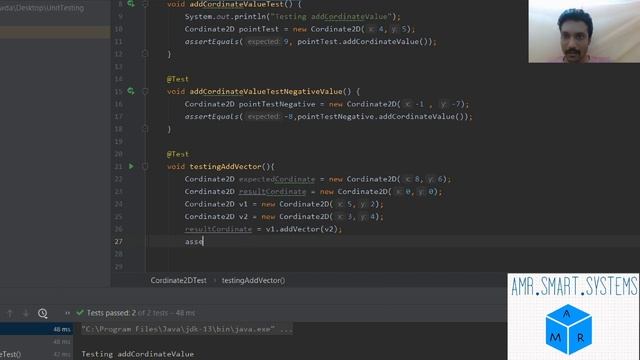Click the green tests passed checkmark

80,313
